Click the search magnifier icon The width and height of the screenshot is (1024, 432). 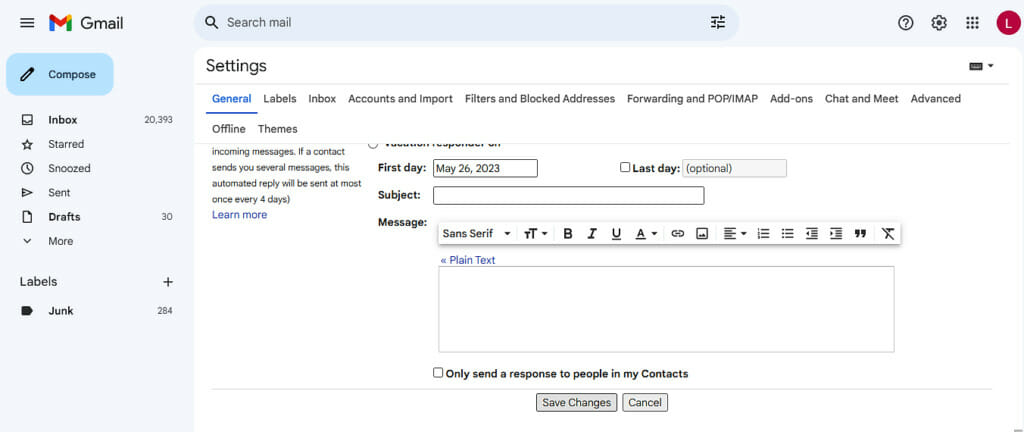[x=211, y=23]
